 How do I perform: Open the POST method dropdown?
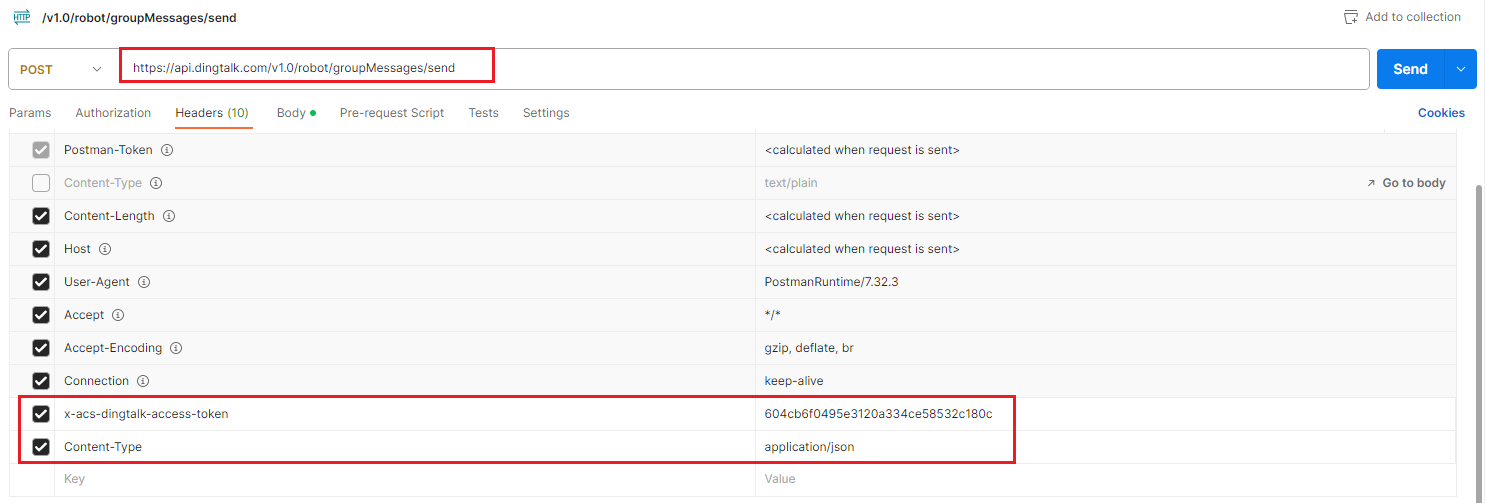tap(60, 69)
